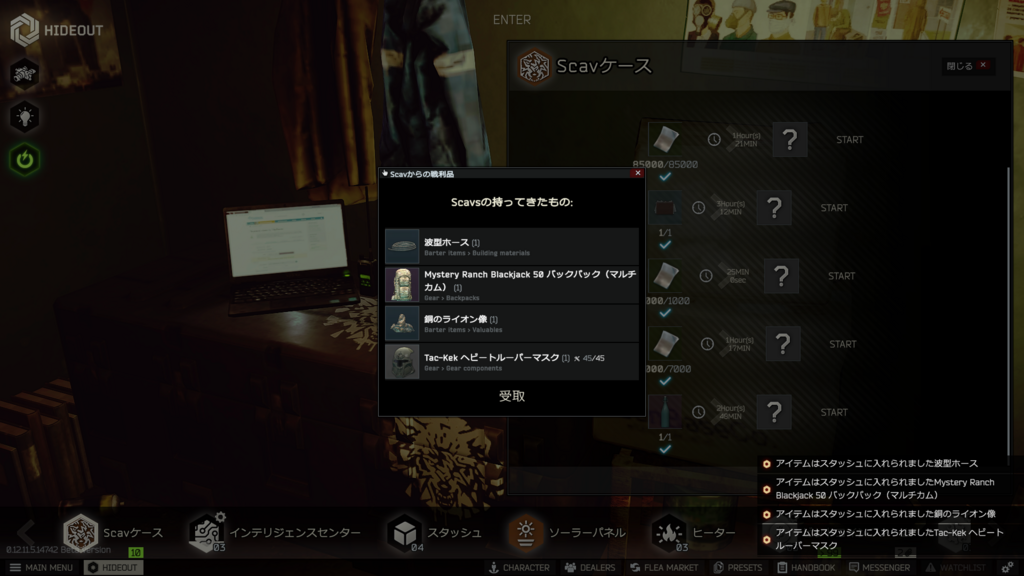The height and width of the screenshot is (576, 1024).
Task: Open the インテリジェンスセンター area
Action: [207, 532]
